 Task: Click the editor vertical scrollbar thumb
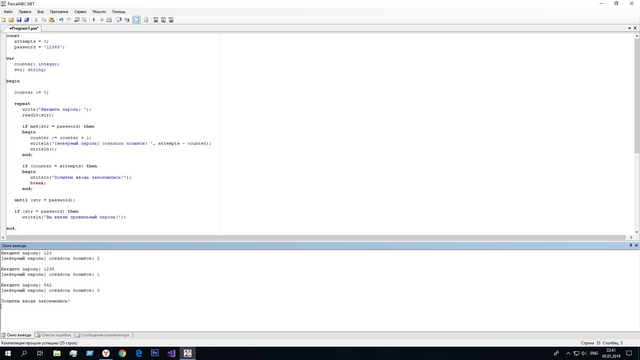636,96
